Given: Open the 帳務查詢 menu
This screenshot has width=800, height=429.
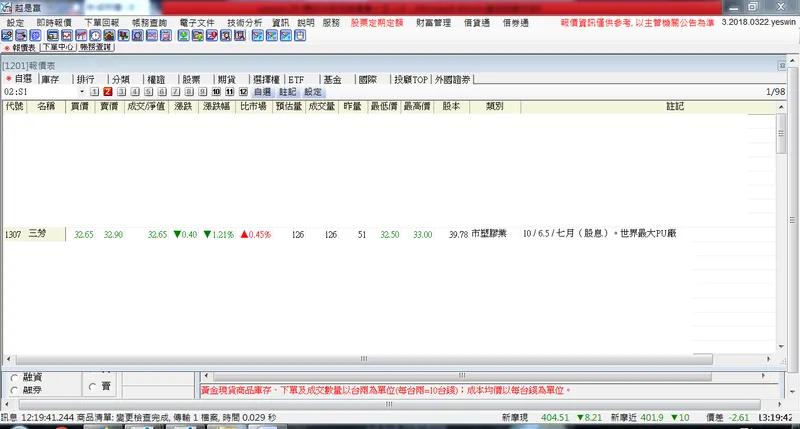Looking at the screenshot, I should click(149, 23).
